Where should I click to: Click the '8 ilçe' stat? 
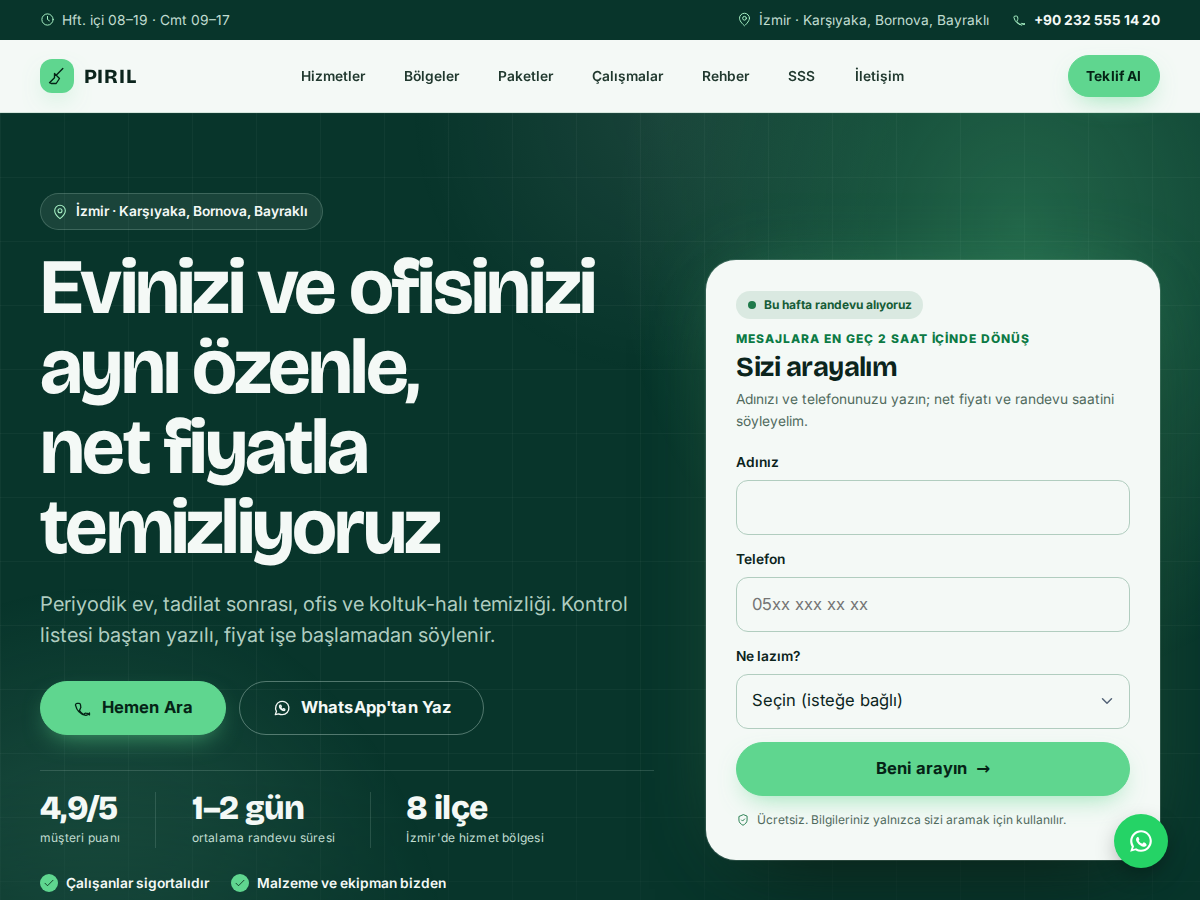coord(447,808)
